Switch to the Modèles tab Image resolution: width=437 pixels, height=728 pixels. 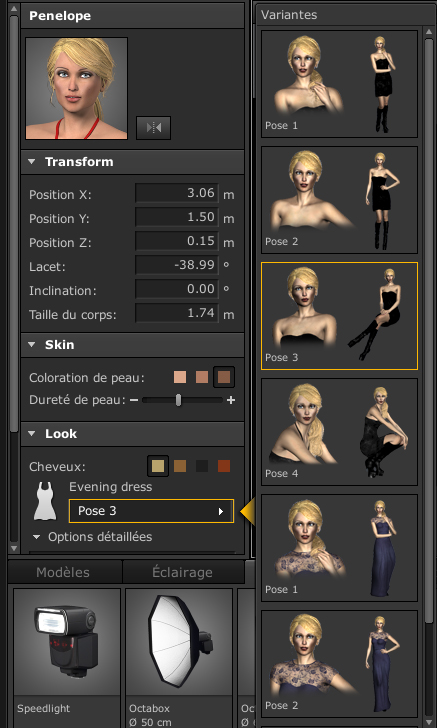tap(63, 572)
